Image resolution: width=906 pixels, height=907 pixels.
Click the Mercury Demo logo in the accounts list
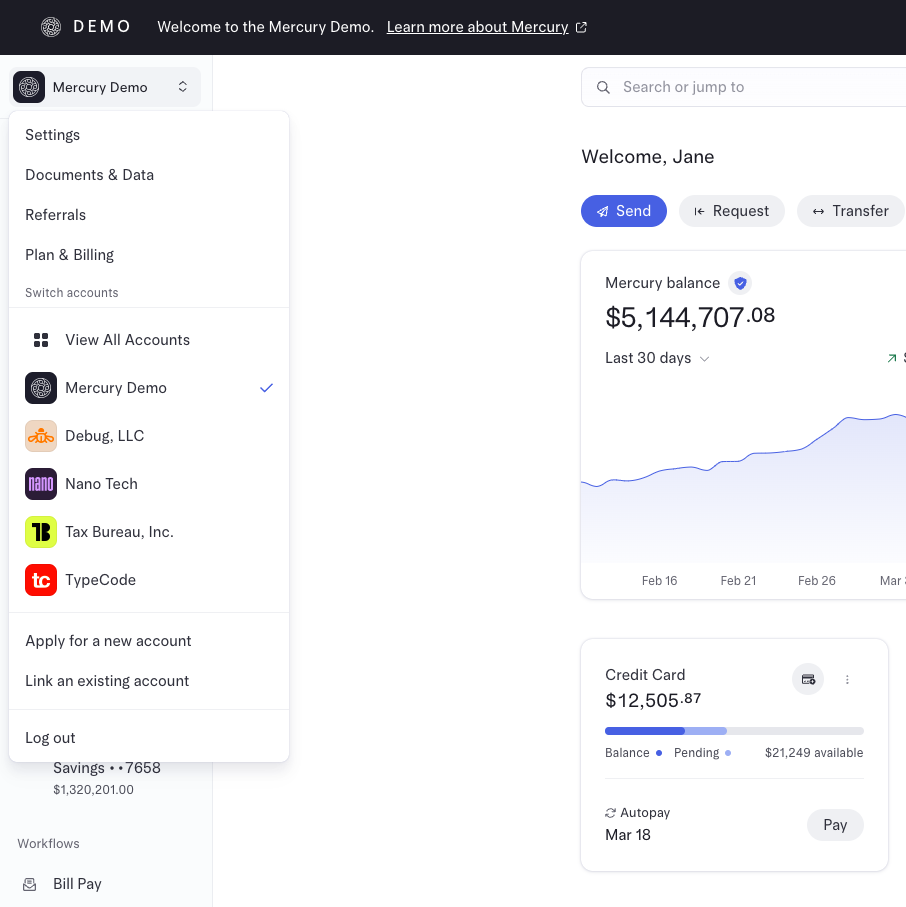click(41, 388)
